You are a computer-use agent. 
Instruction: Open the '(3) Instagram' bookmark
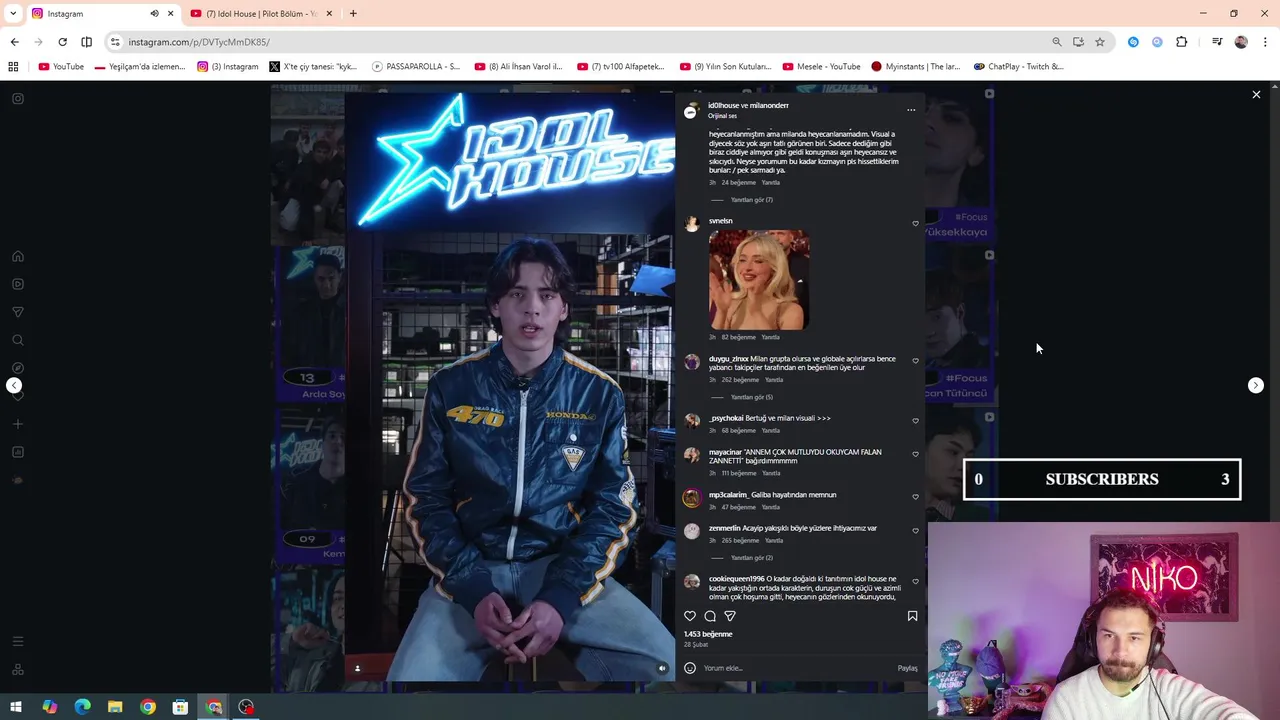pyautogui.click(x=228, y=66)
